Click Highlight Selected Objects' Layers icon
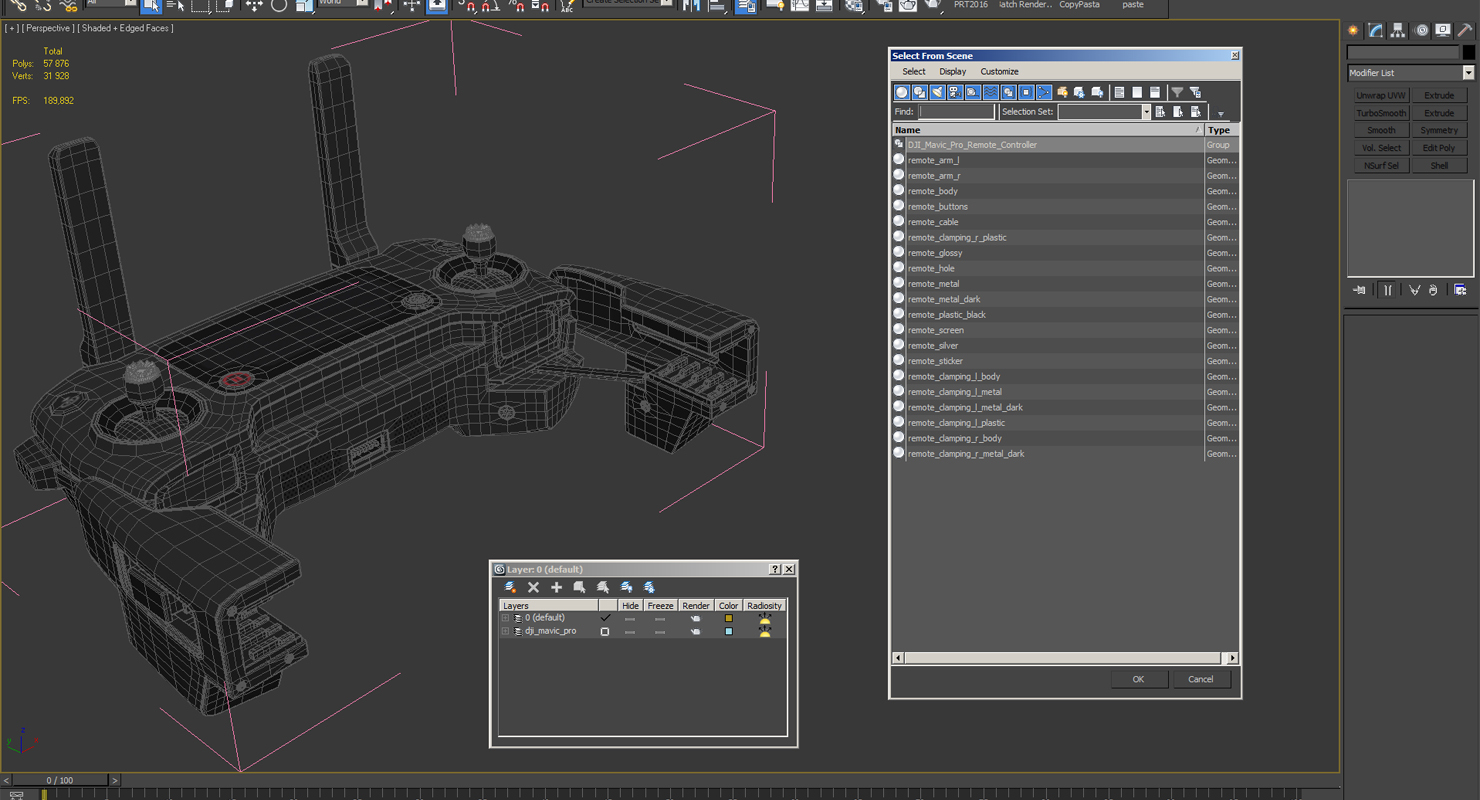 pyautogui.click(x=603, y=587)
